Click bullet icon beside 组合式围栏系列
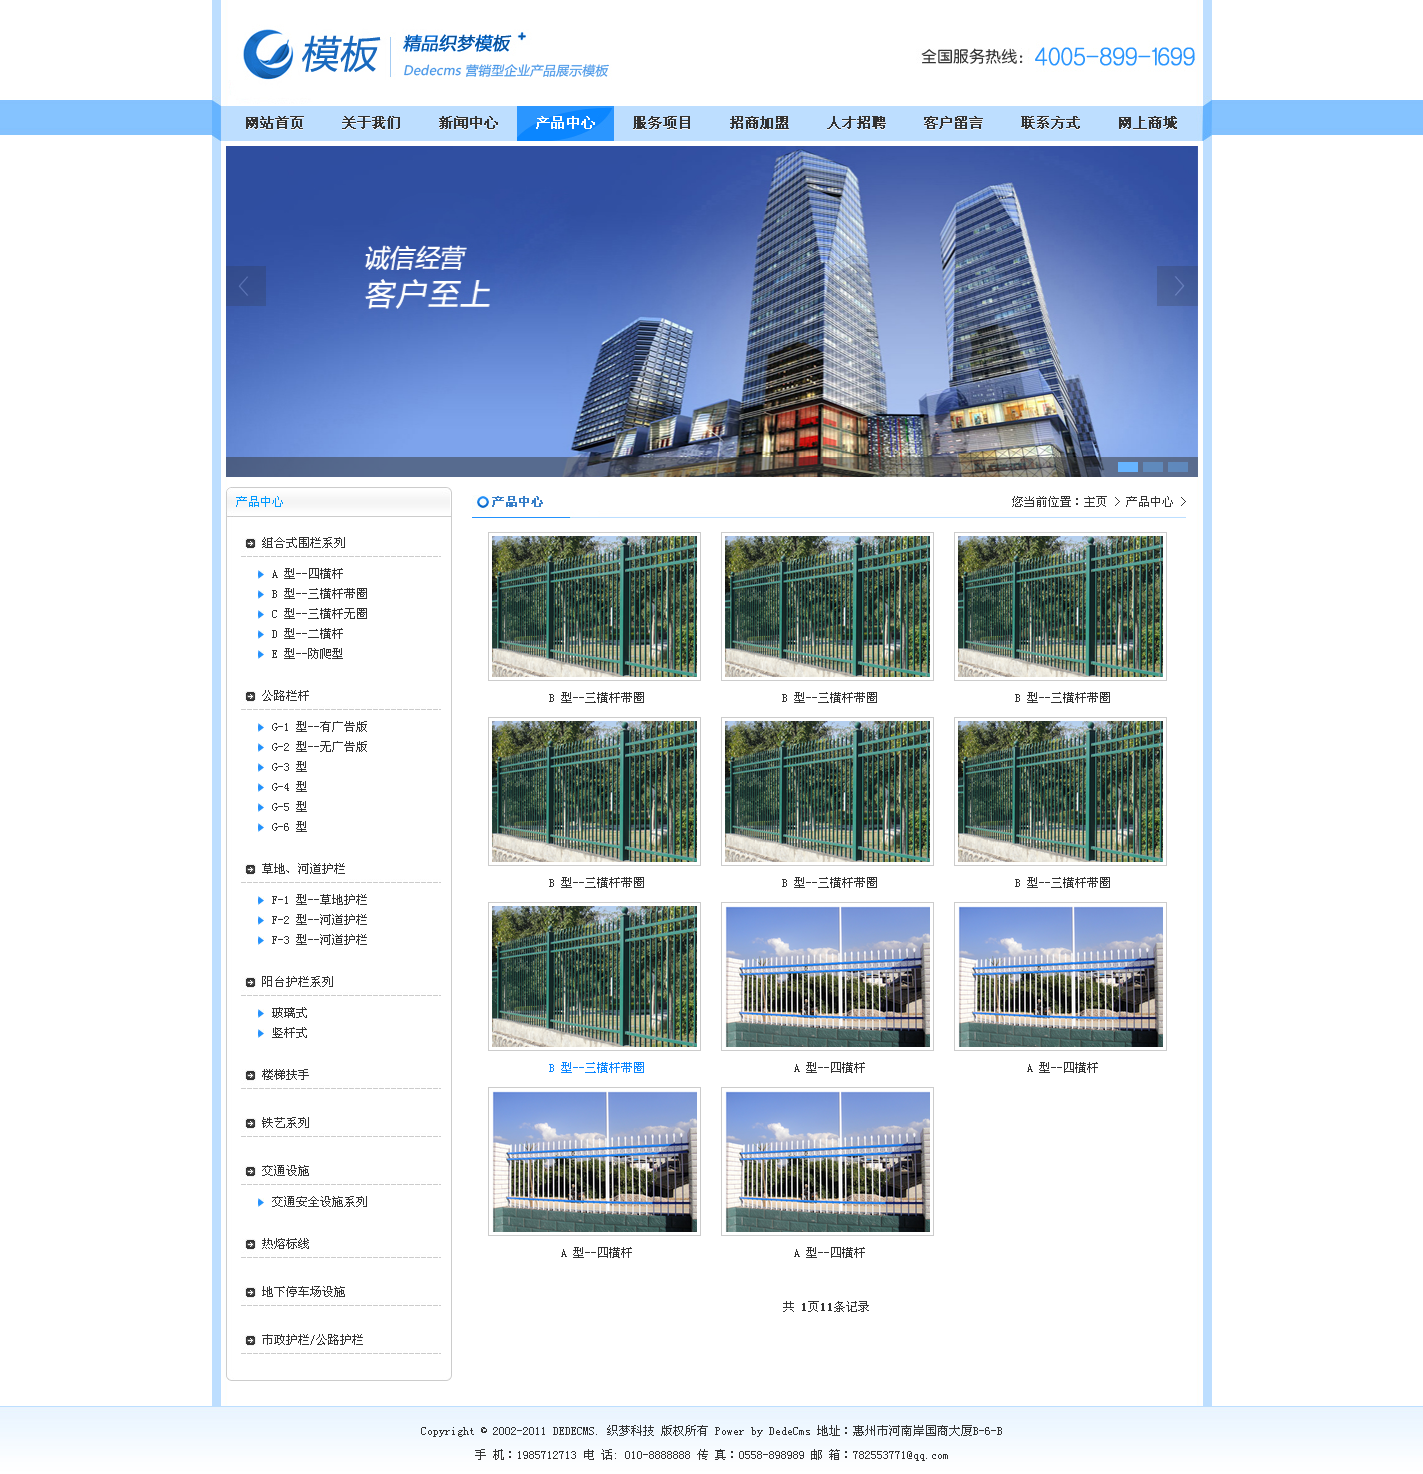 (250, 544)
